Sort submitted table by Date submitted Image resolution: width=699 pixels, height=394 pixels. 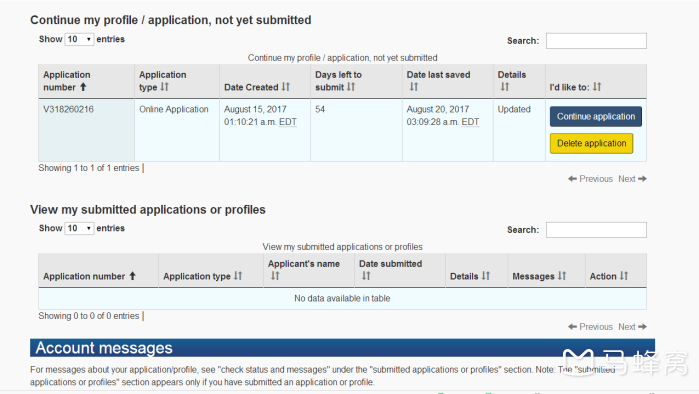coord(400,271)
